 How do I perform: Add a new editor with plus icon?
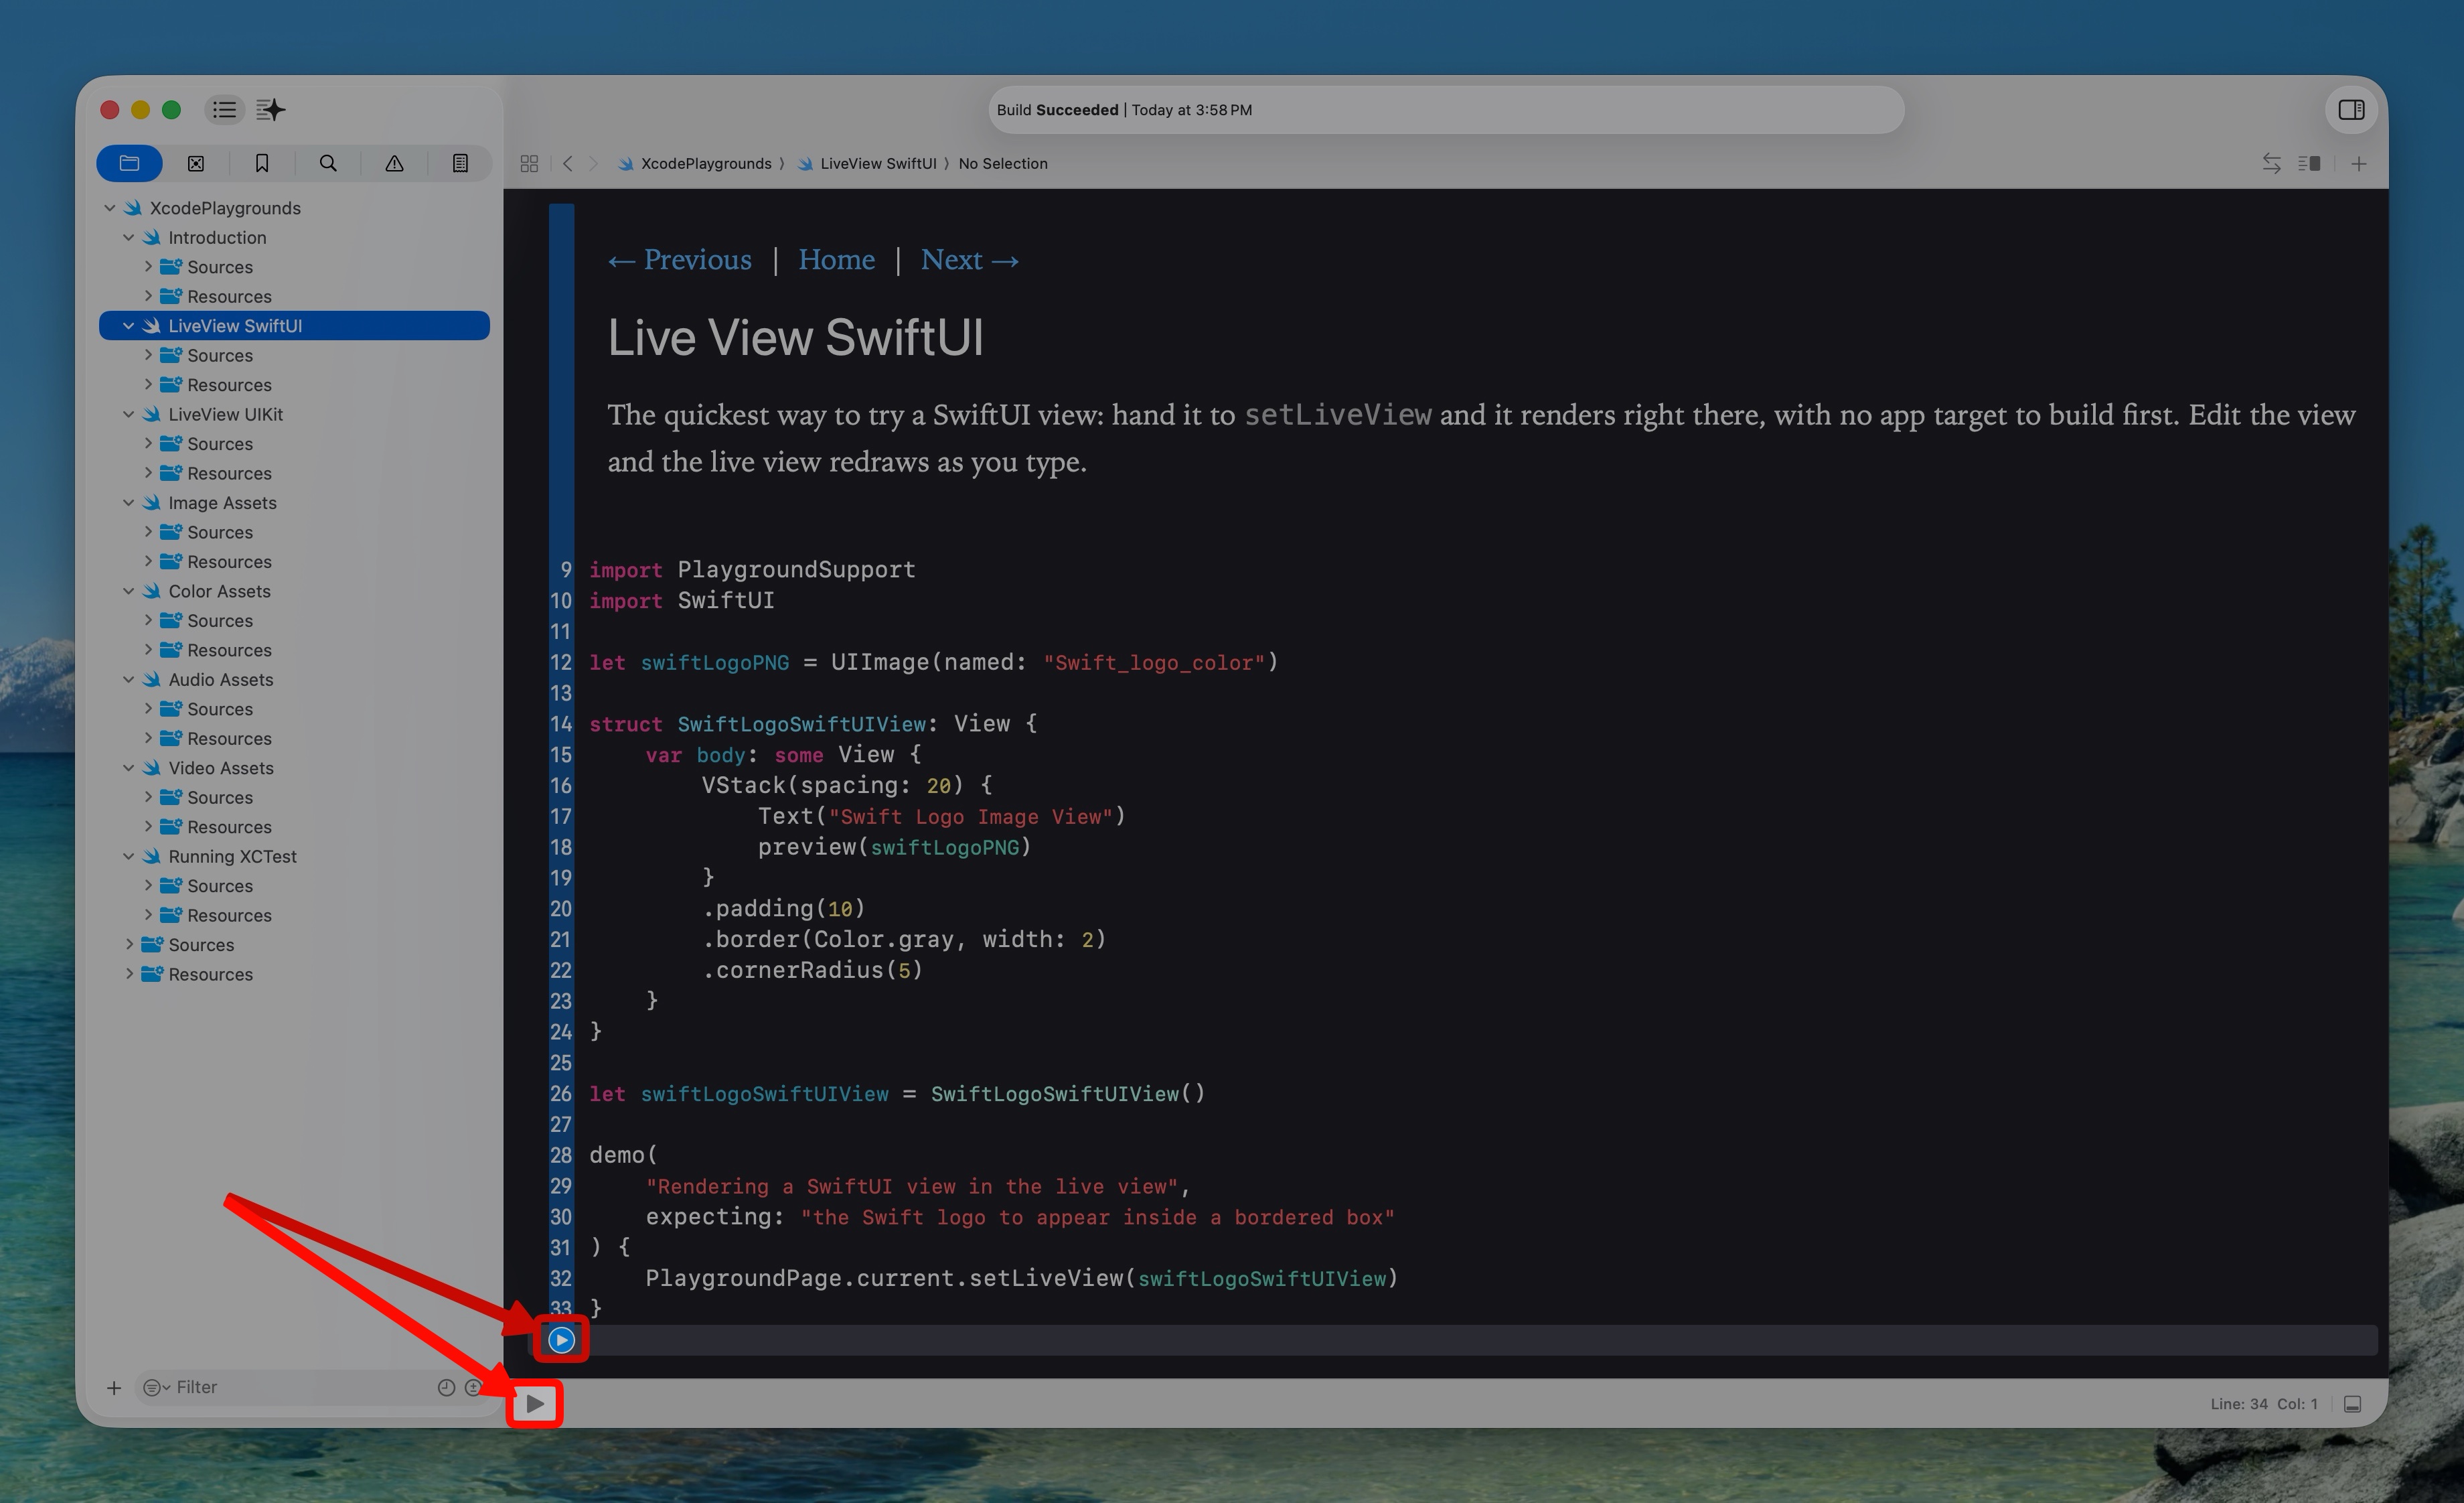click(x=2359, y=164)
